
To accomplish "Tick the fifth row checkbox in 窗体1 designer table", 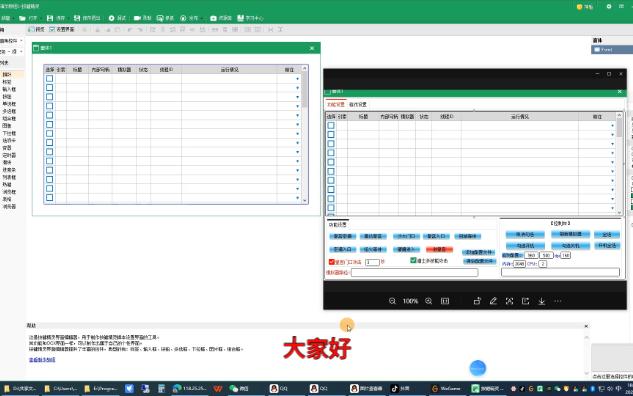I will point(49,115).
